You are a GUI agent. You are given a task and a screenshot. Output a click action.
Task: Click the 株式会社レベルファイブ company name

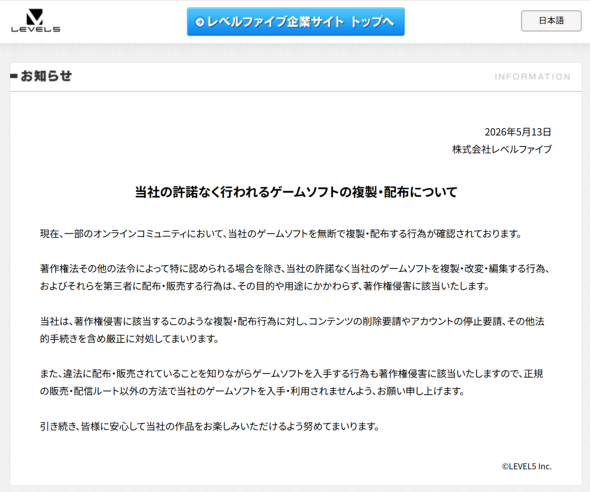pyautogui.click(x=502, y=149)
